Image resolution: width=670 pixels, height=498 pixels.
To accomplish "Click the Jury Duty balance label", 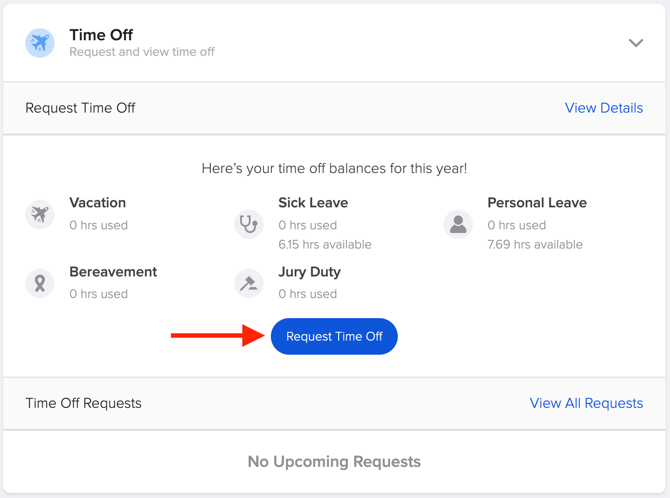I will point(309,272).
